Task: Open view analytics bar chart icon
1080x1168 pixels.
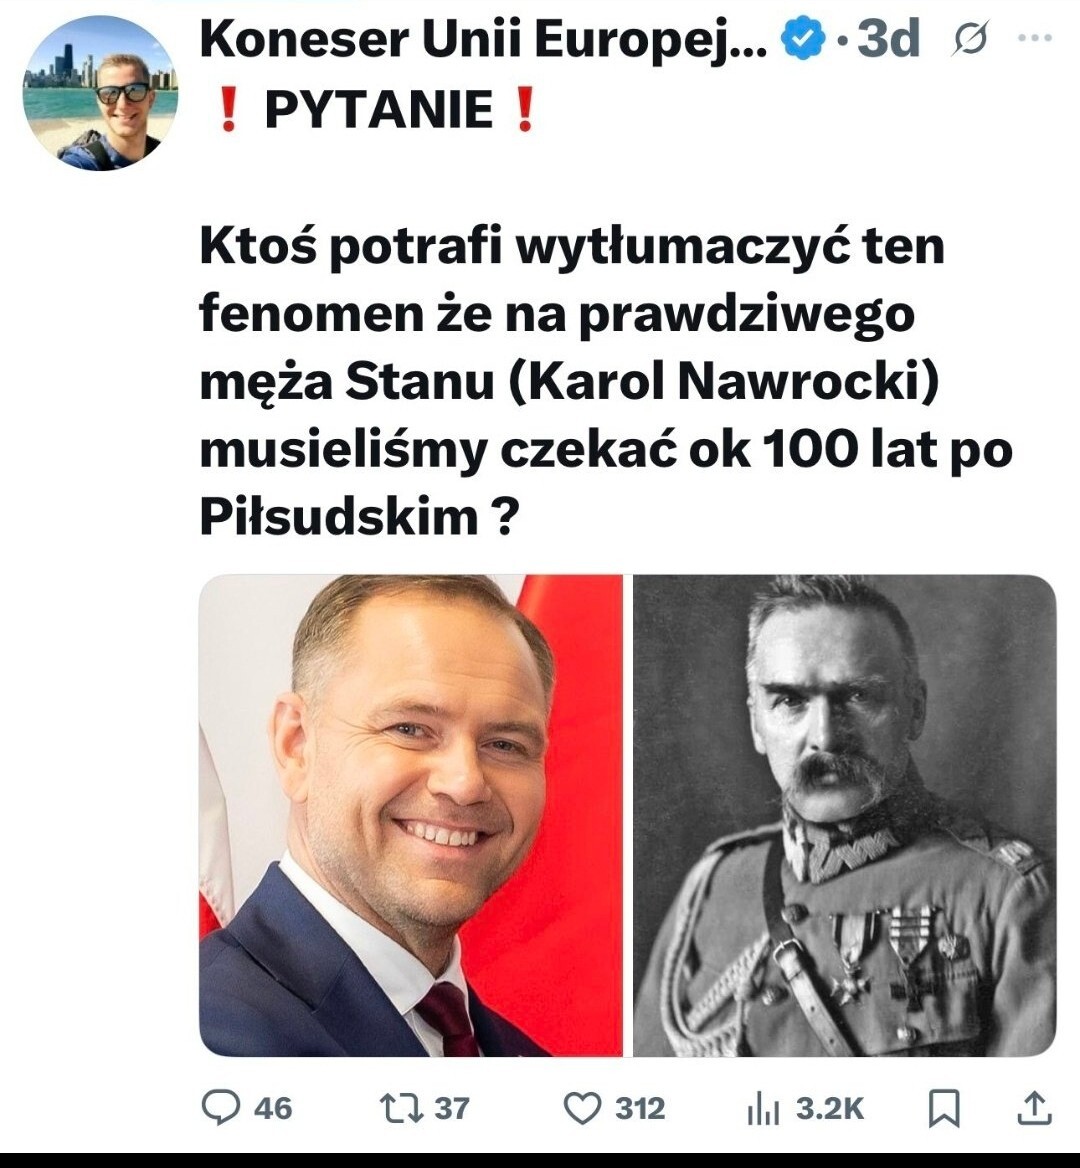Action: (x=762, y=1107)
